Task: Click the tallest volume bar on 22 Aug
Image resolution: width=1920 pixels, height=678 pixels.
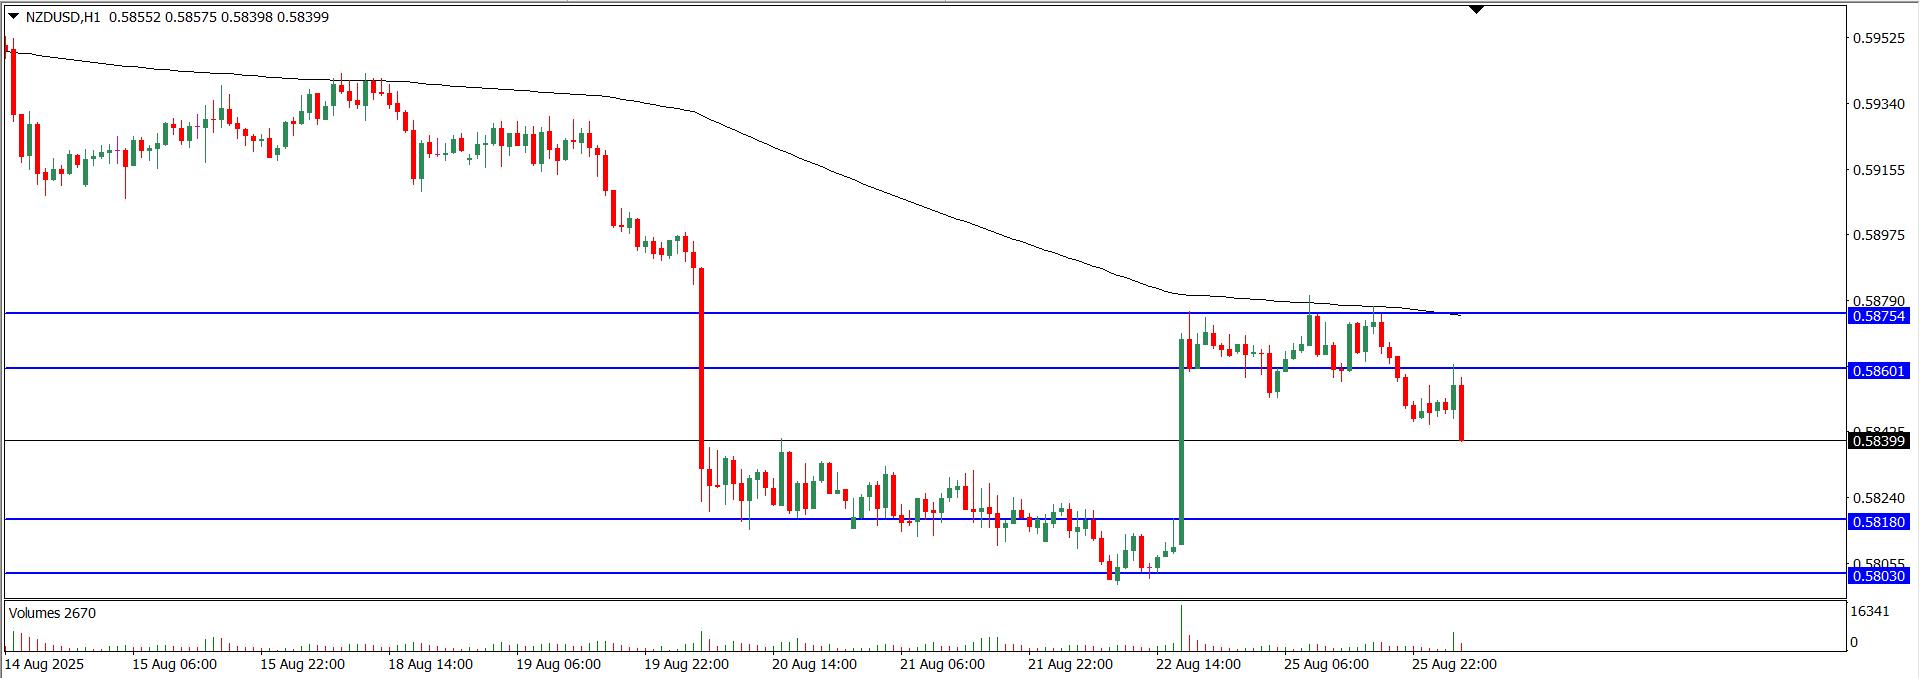Action: [1182, 627]
